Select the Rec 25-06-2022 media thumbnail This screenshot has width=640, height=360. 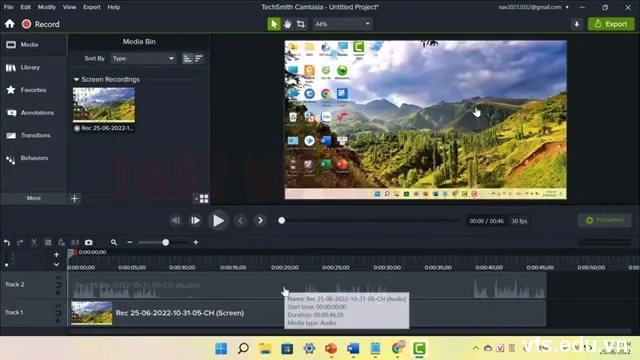click(x=104, y=104)
